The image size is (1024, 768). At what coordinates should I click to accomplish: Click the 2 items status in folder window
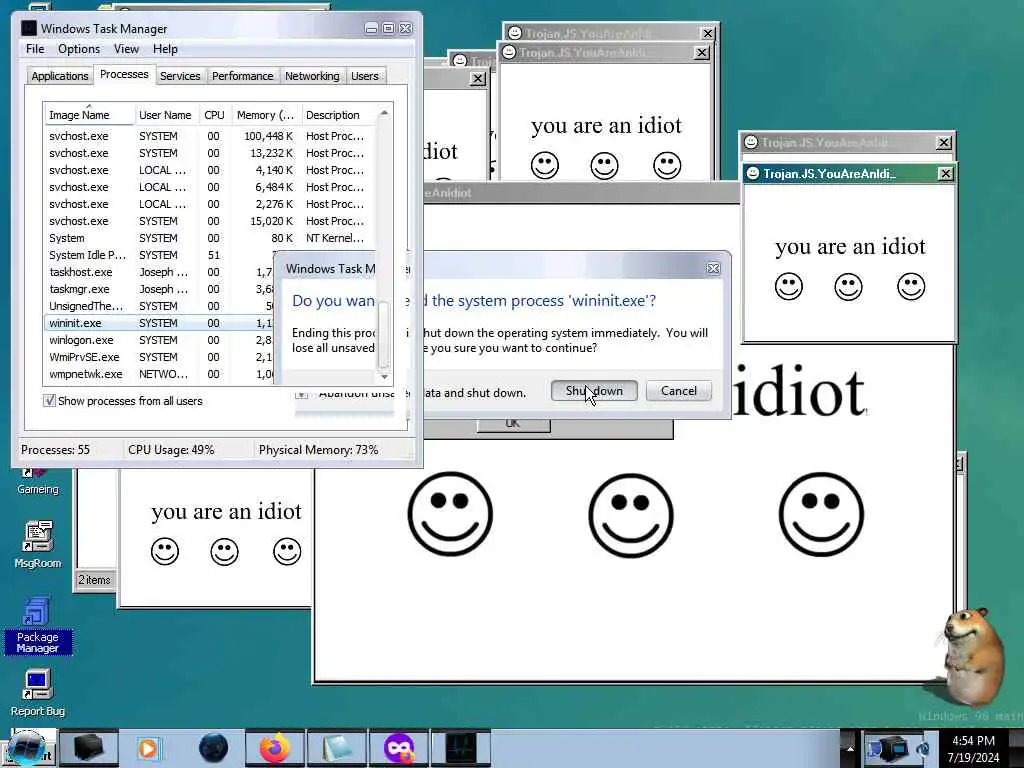tap(95, 579)
